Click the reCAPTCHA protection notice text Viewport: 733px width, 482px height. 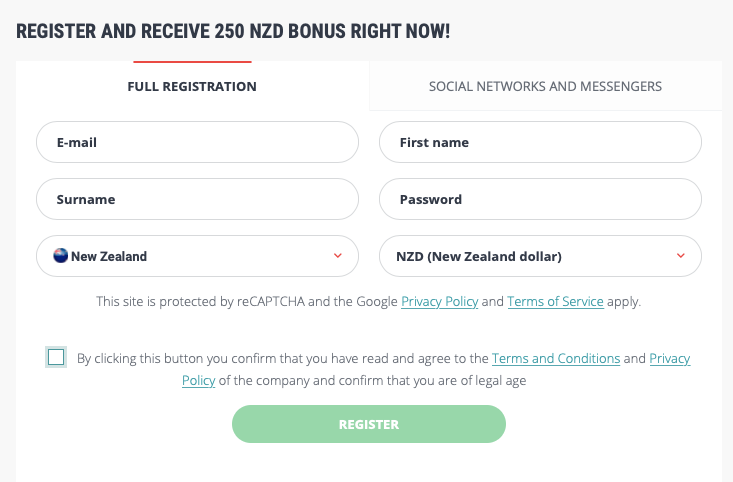tap(248, 301)
